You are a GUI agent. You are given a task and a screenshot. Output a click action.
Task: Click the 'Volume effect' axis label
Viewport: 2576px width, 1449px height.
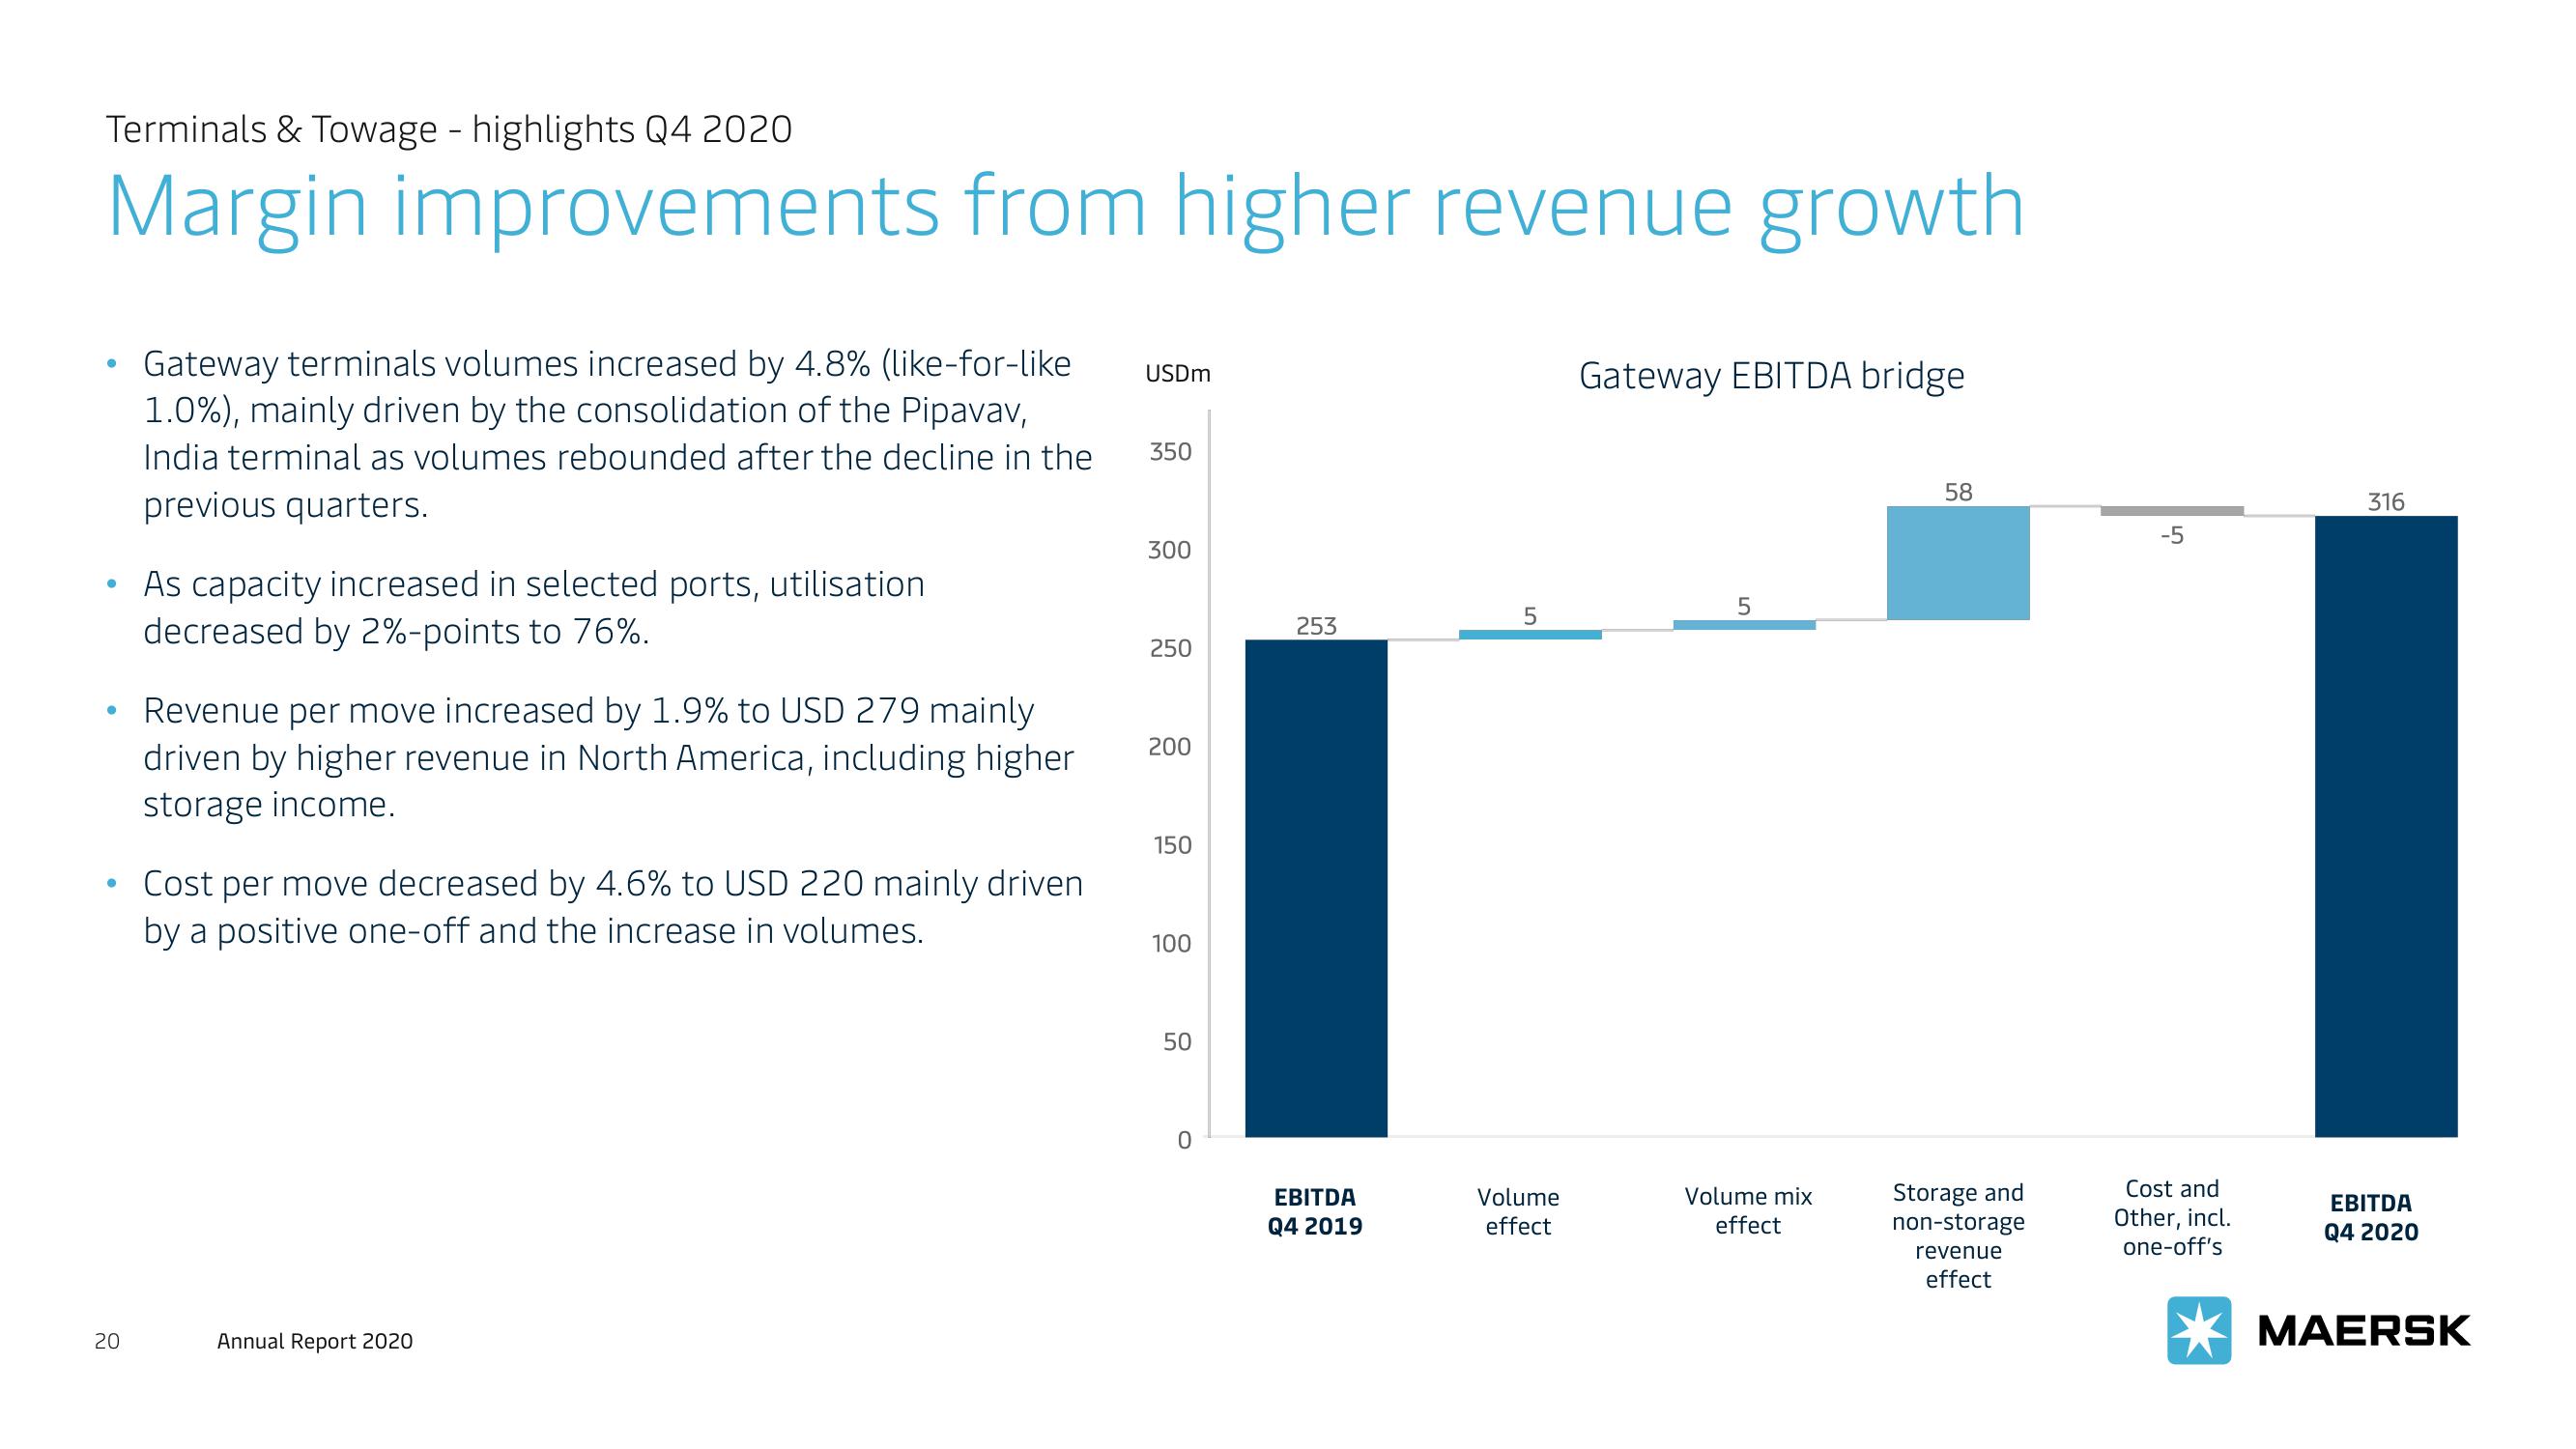(1518, 1212)
